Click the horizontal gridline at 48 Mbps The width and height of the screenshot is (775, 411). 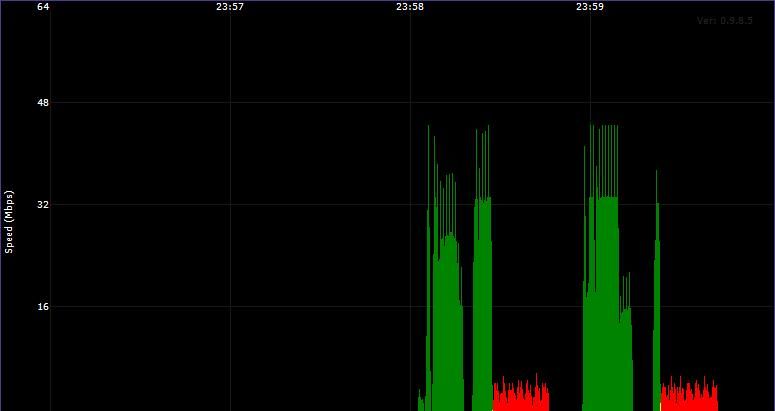click(410, 103)
